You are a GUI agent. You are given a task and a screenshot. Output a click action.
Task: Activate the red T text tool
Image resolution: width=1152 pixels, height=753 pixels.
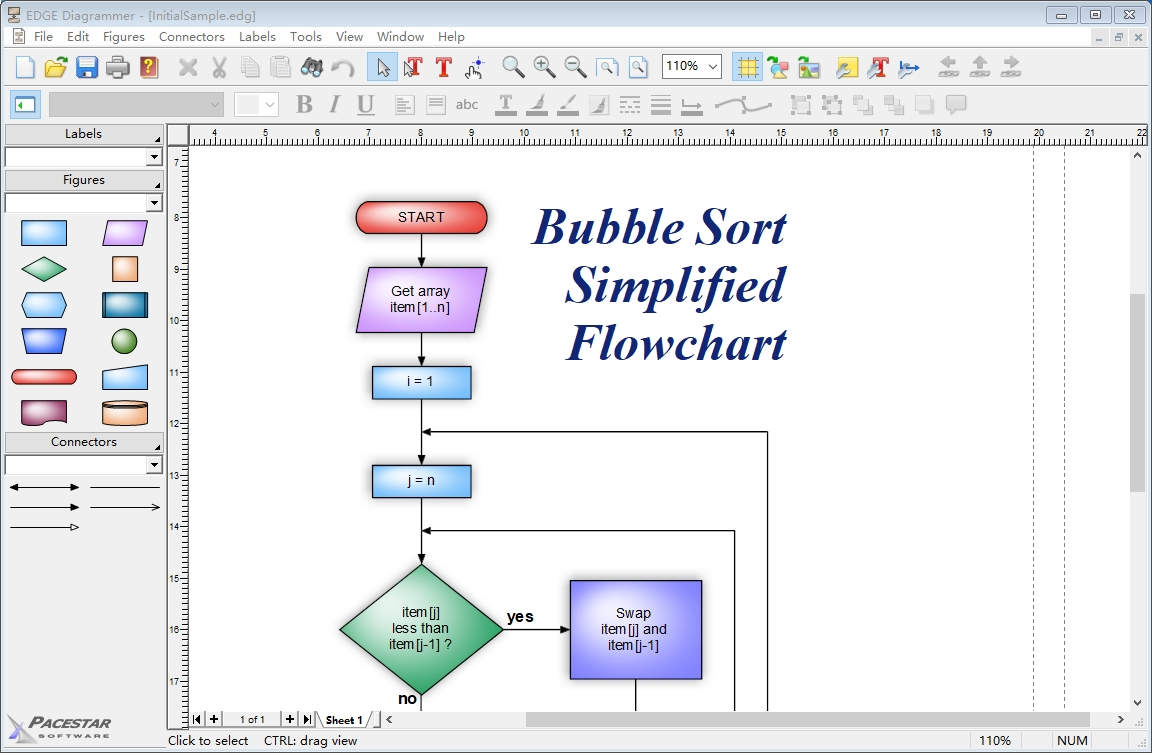443,68
